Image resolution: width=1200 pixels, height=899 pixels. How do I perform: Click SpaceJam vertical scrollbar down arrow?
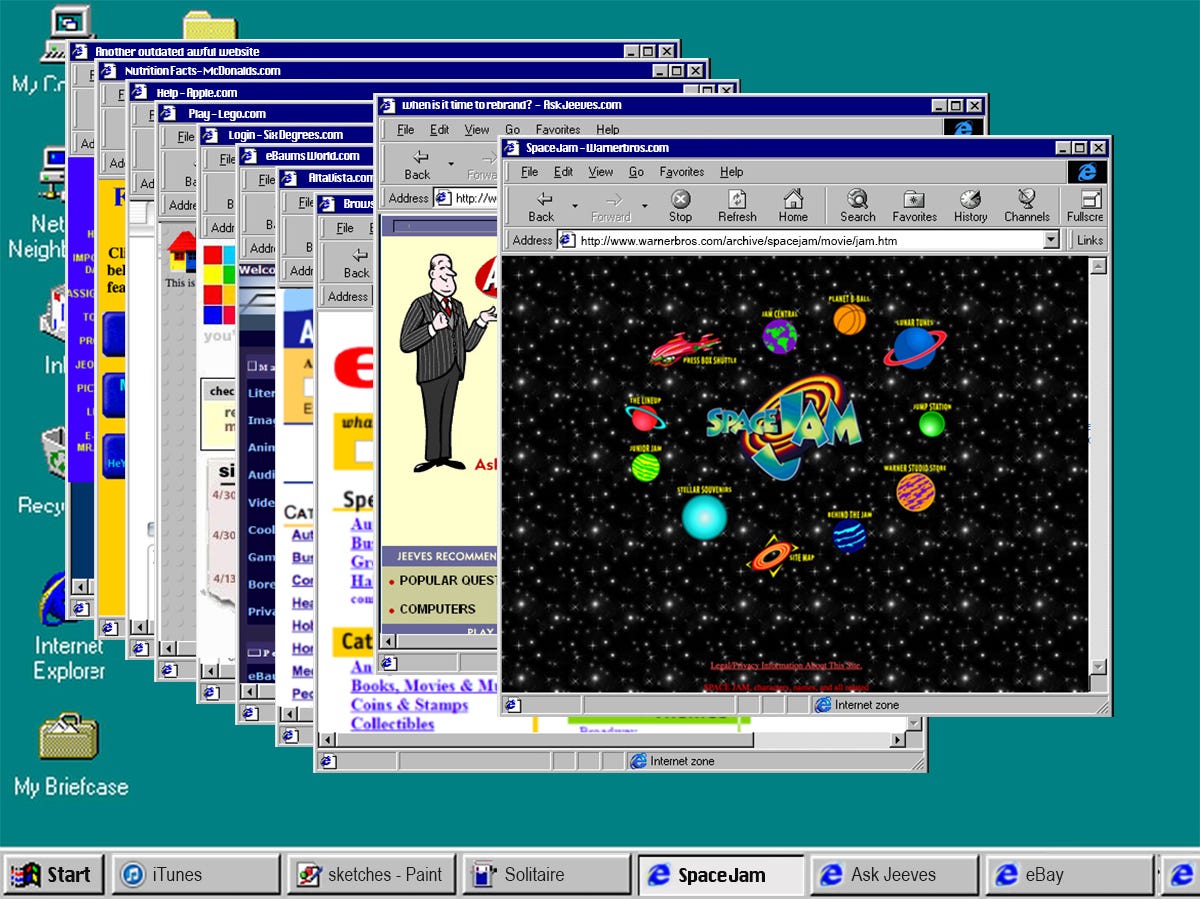pyautogui.click(x=1098, y=667)
